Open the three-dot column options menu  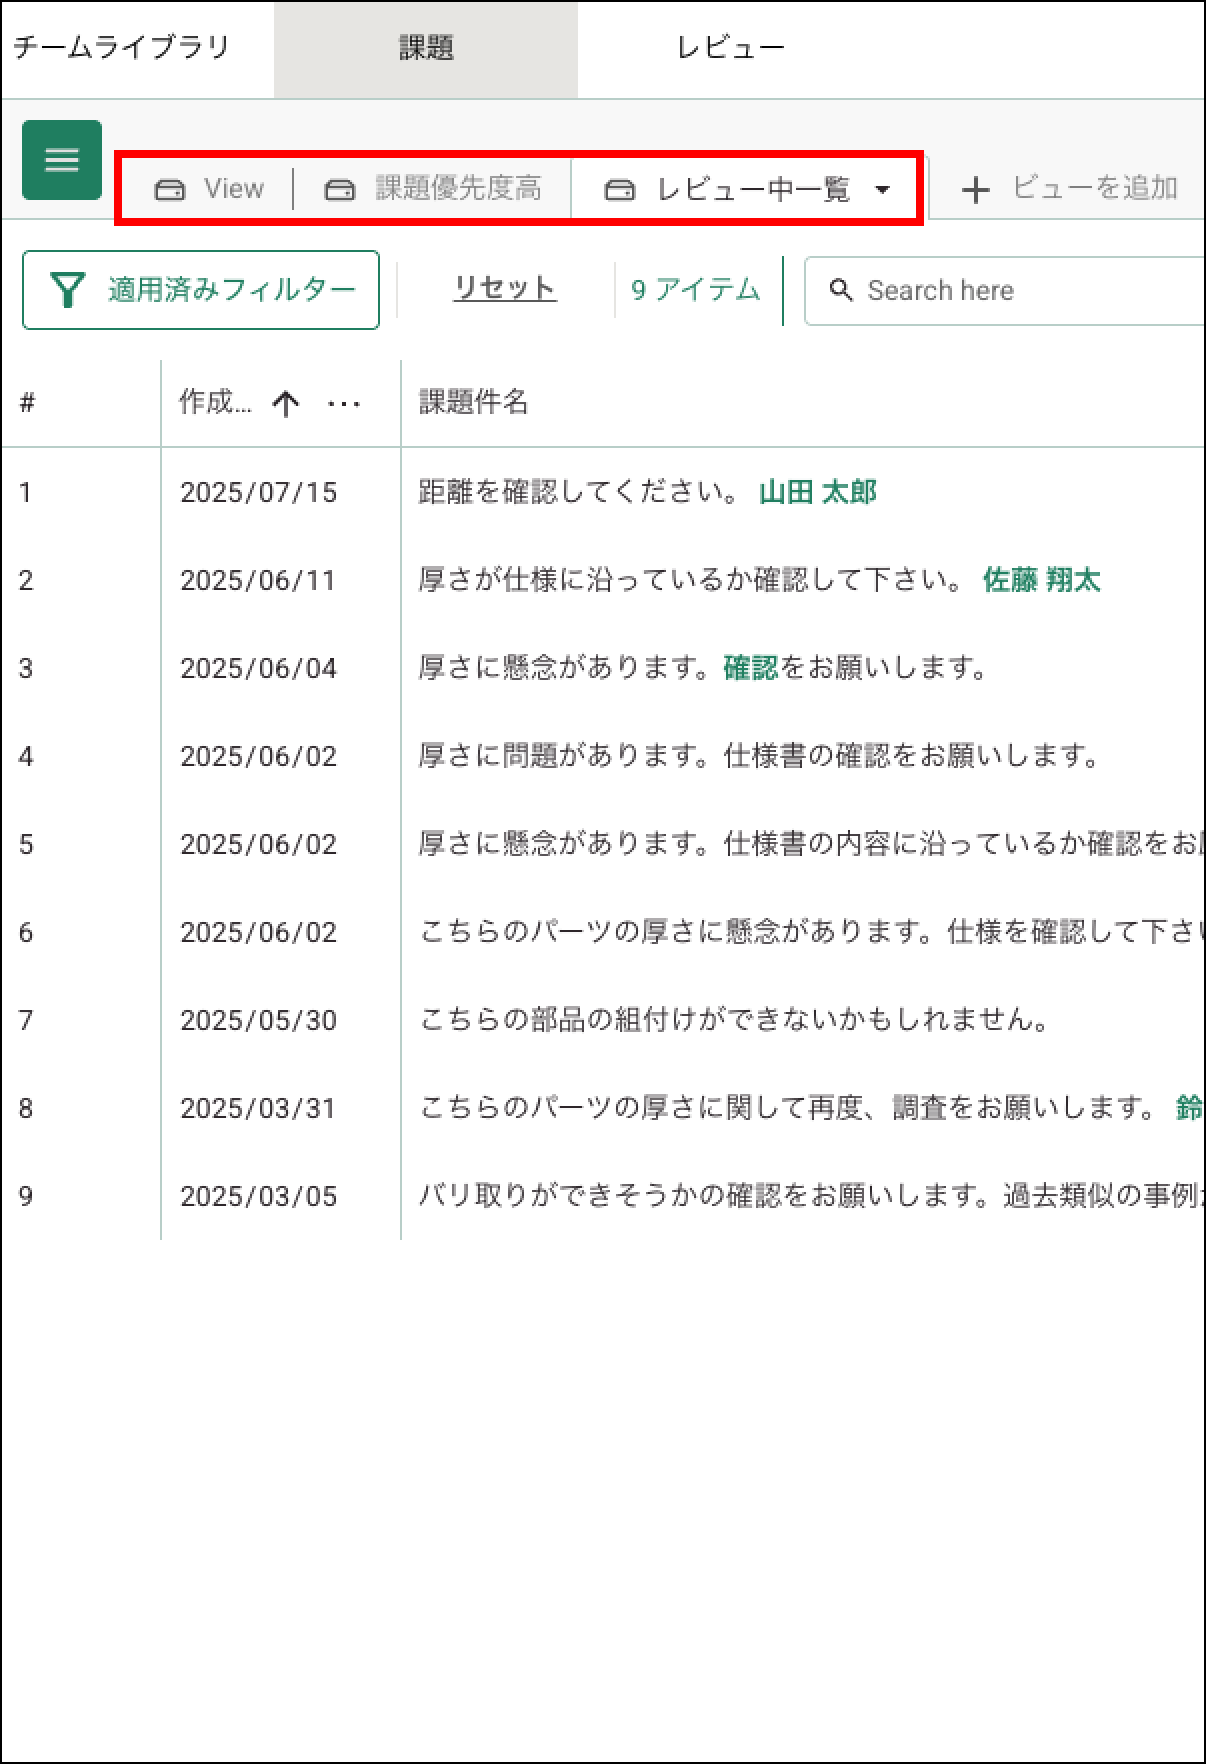pyautogui.click(x=344, y=404)
